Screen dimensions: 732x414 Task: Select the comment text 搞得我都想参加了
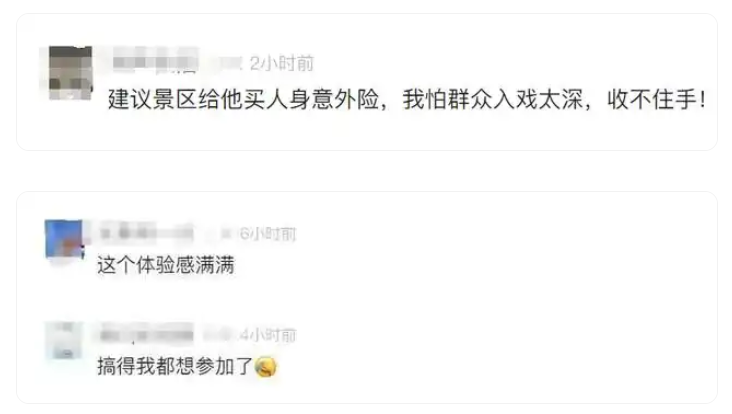(x=175, y=366)
